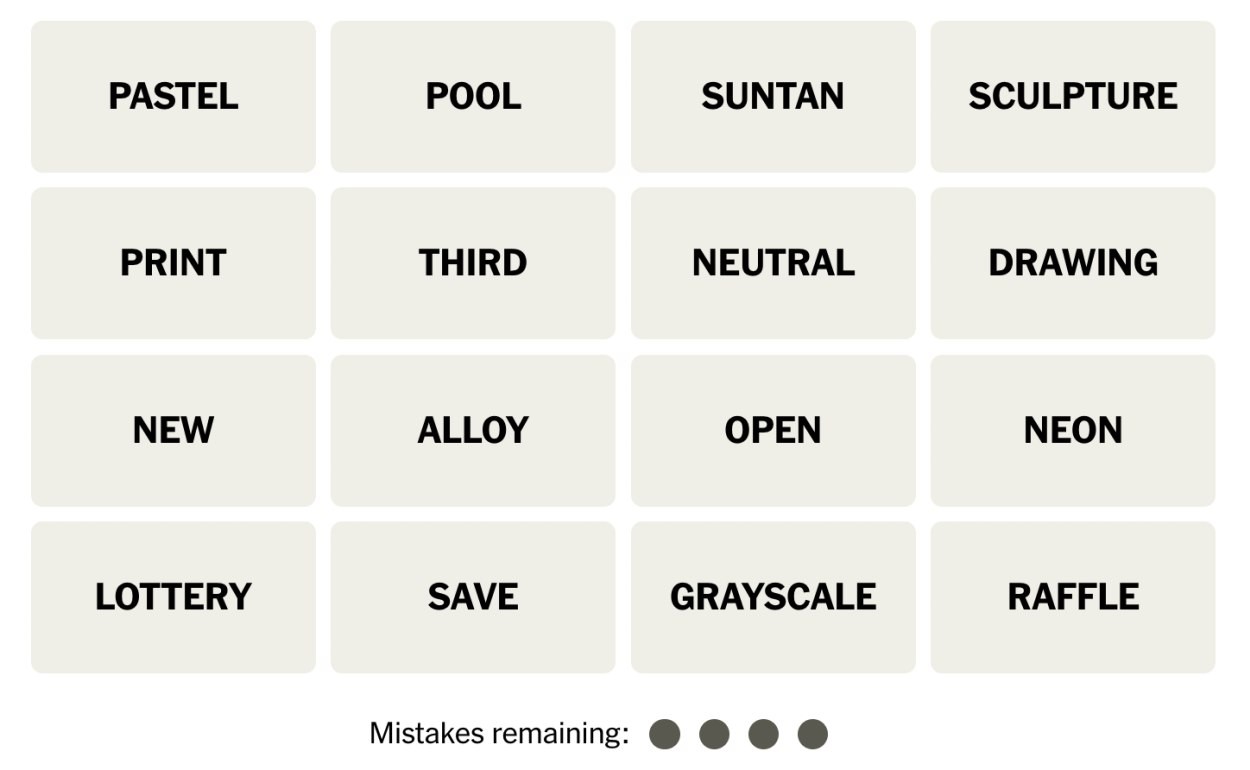Select the POOL word tile
The image size is (1250, 770).
coord(473,96)
